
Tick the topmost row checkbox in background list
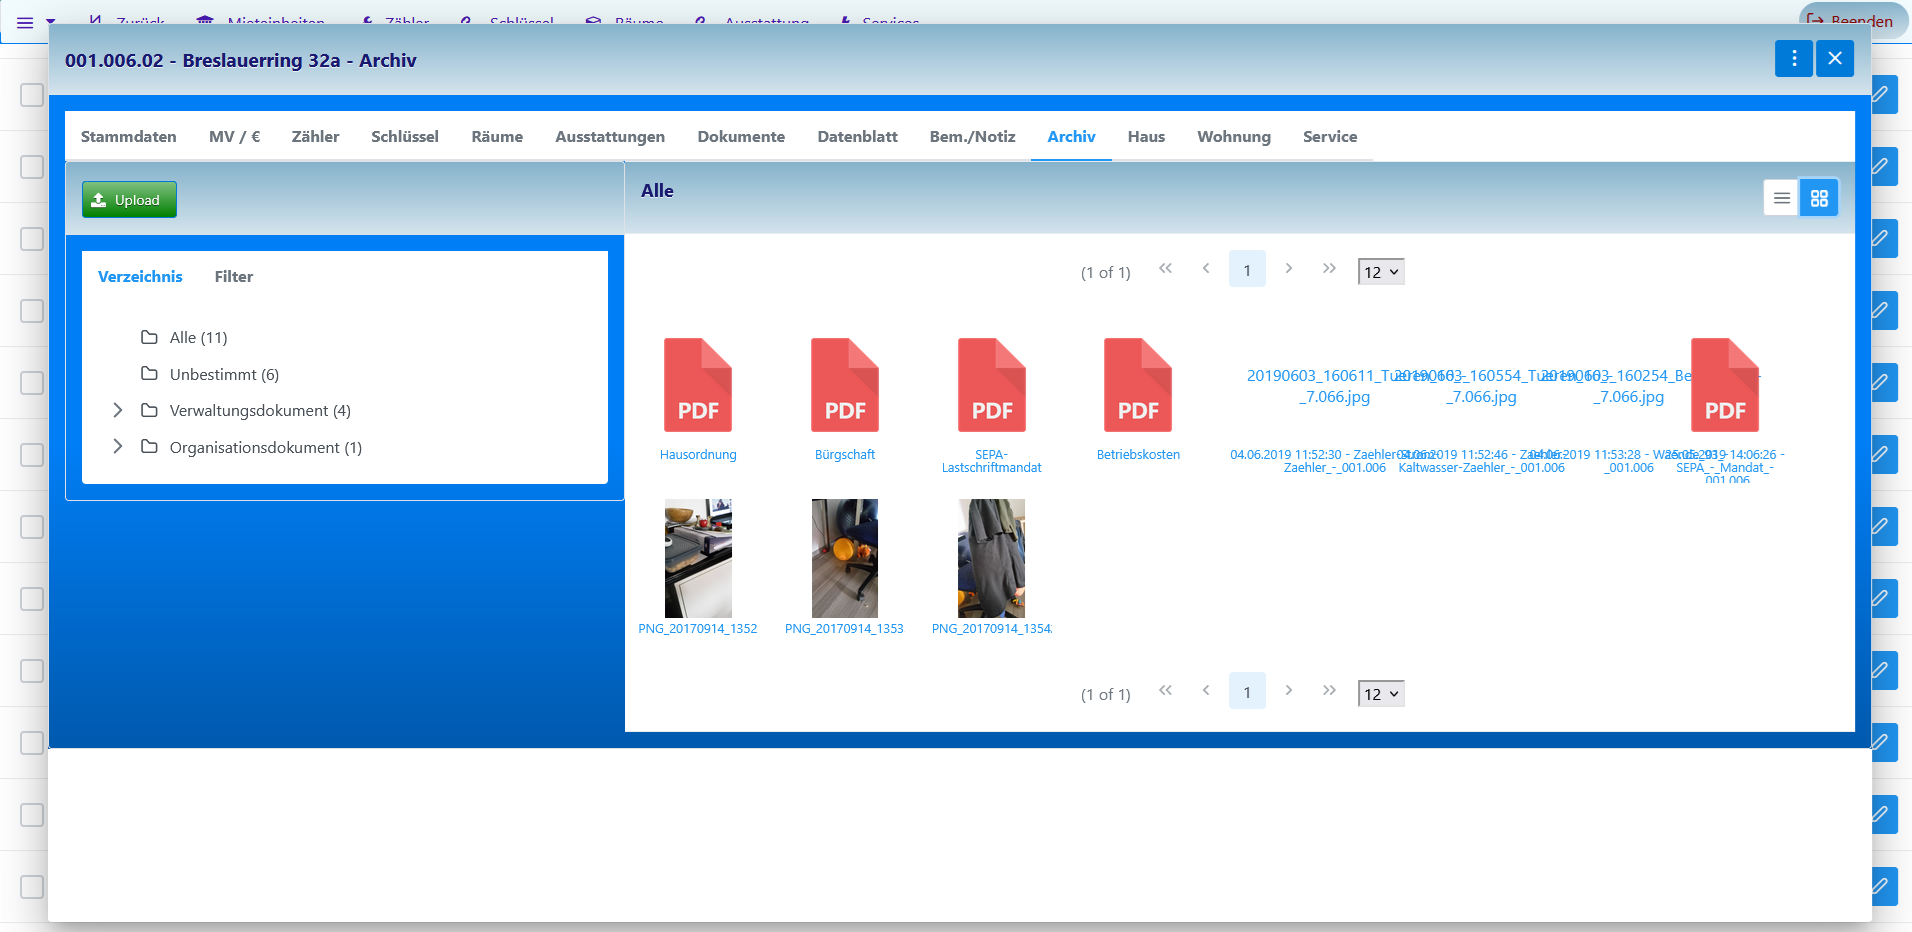[32, 95]
